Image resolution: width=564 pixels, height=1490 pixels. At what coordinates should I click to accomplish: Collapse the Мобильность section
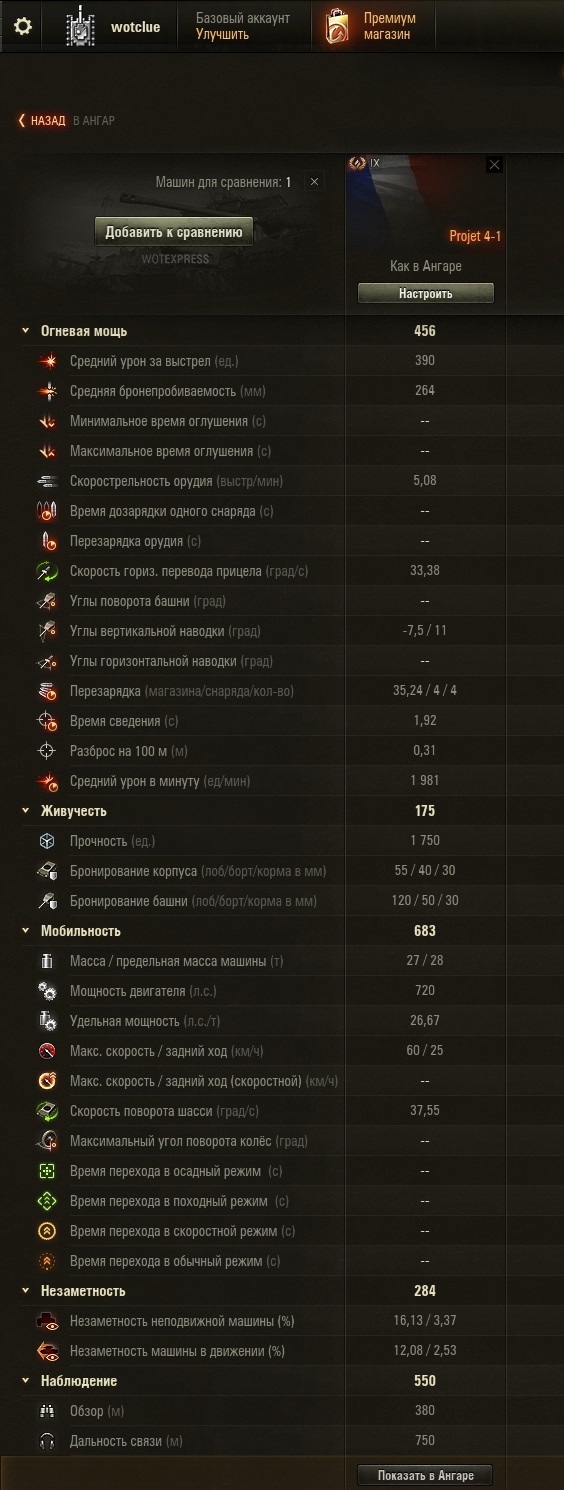click(x=25, y=931)
